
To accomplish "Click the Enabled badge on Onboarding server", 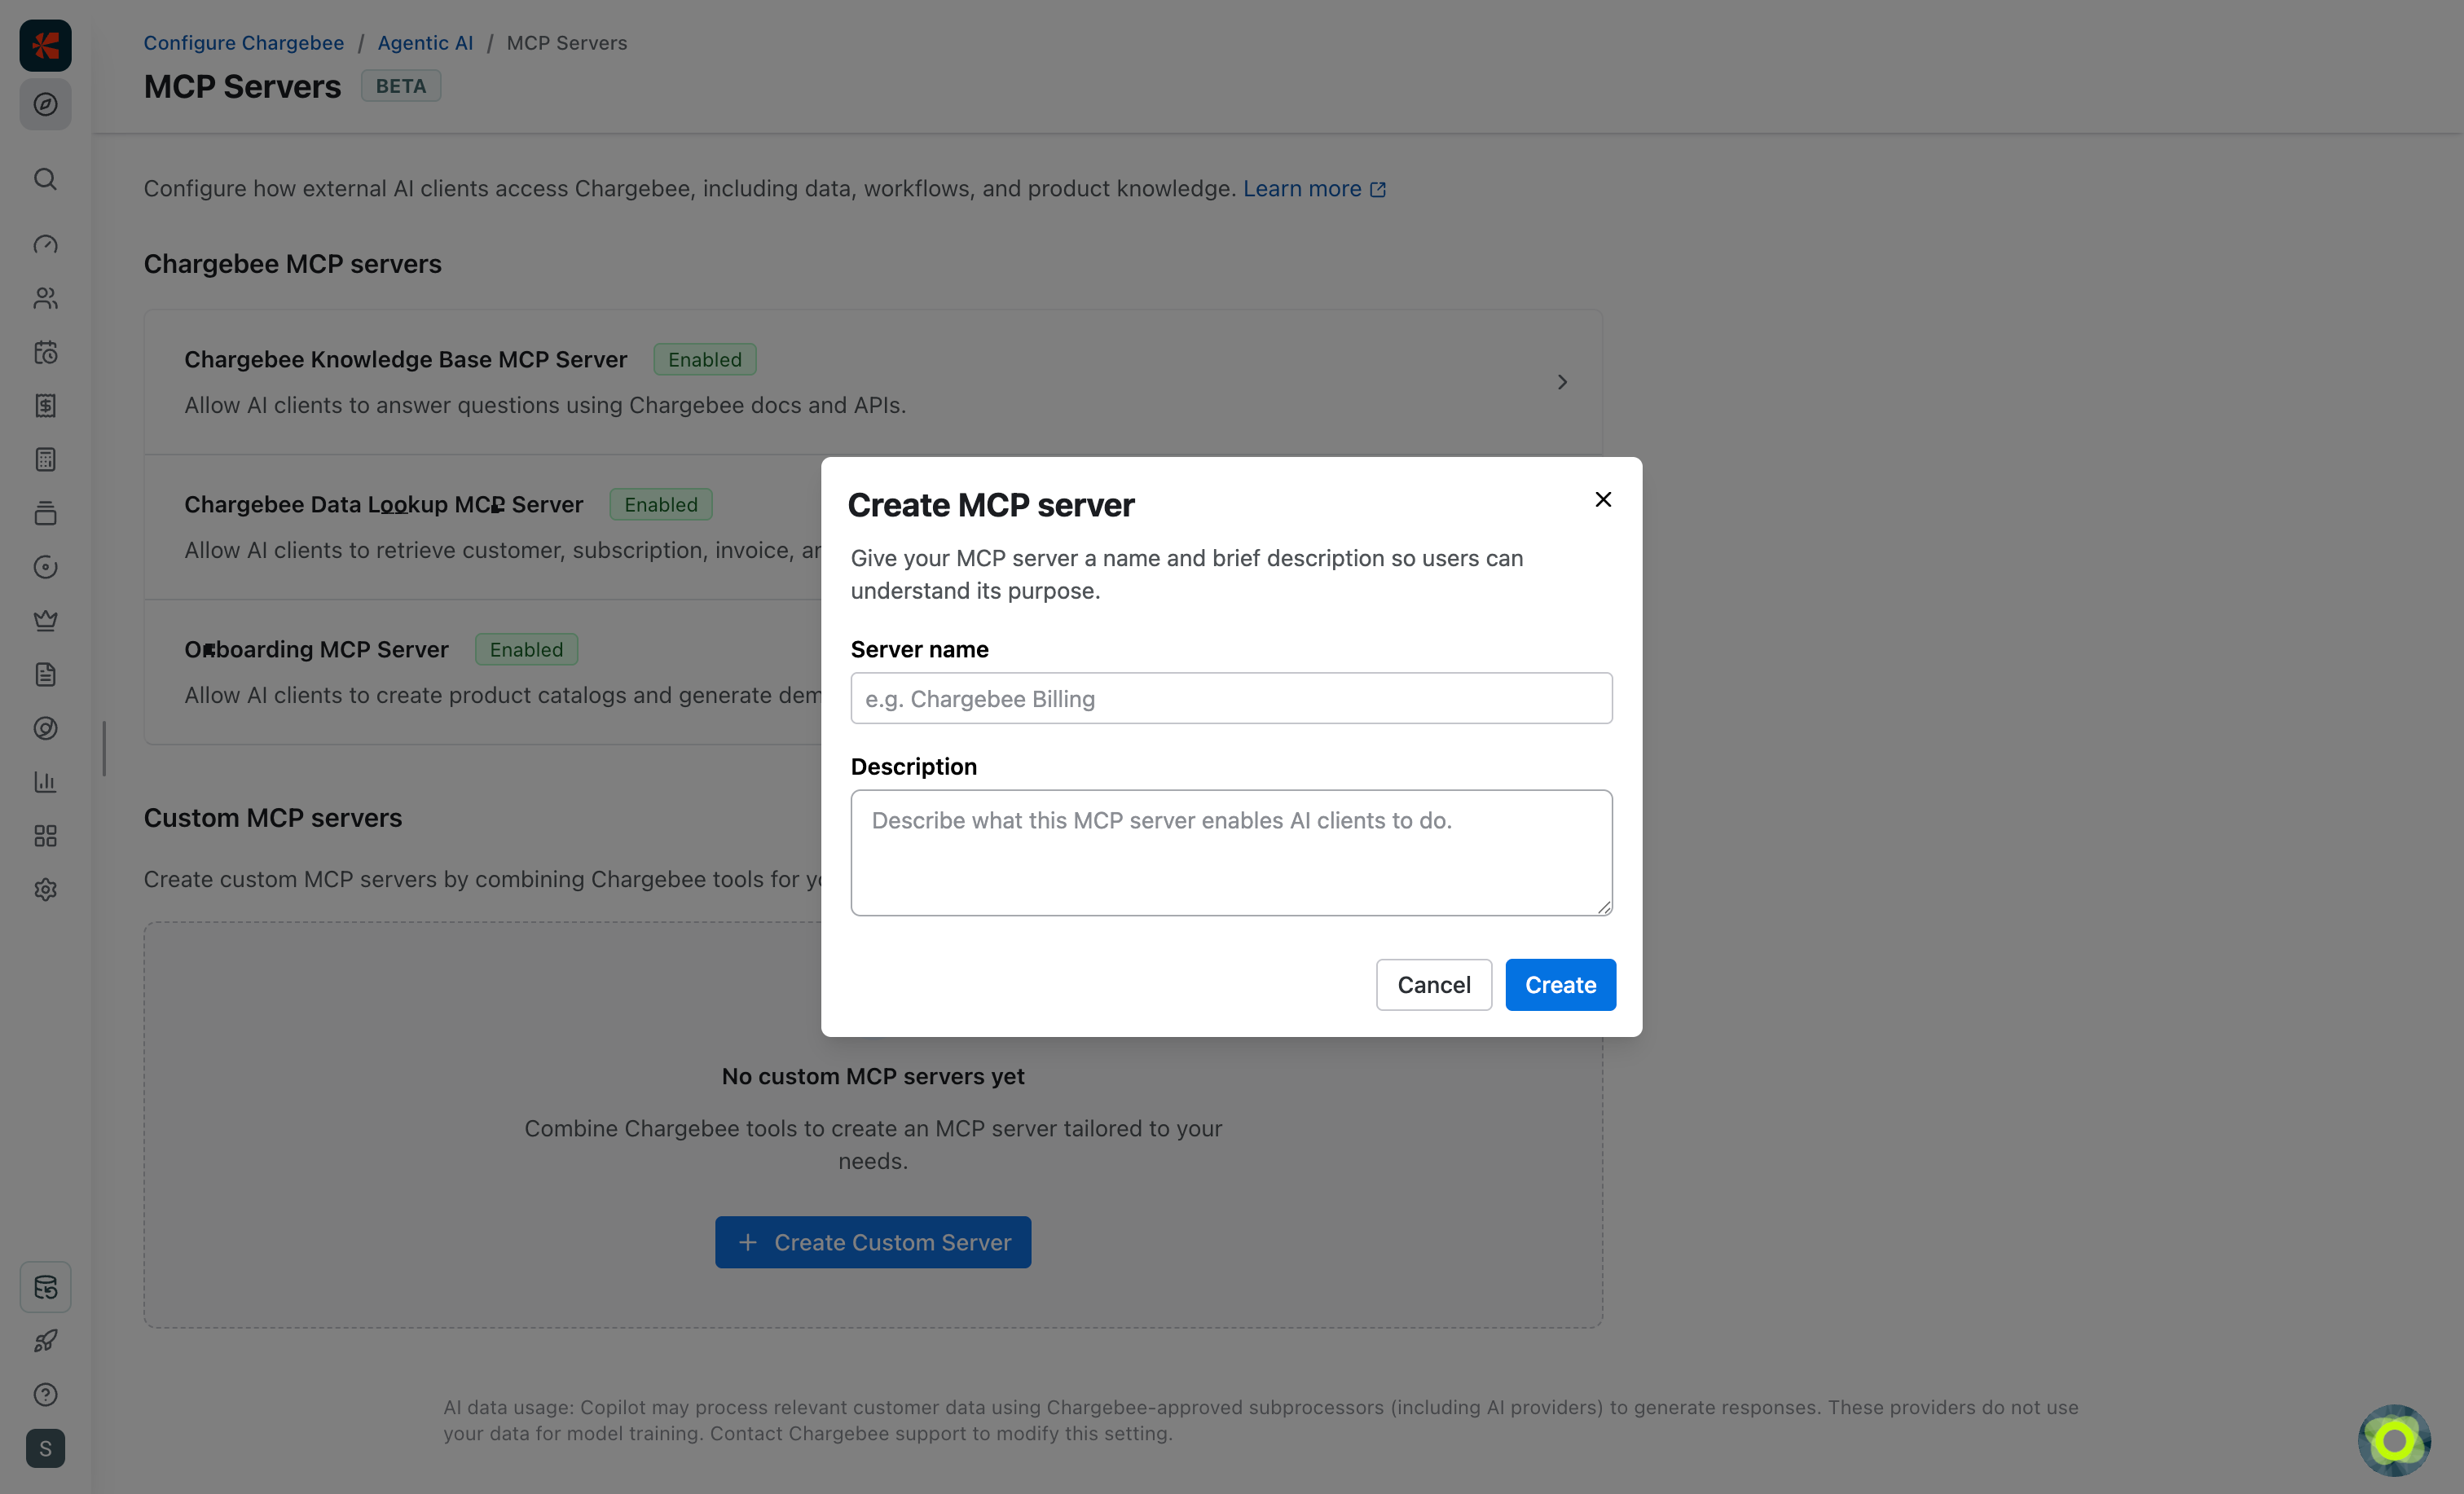I will (526, 650).
